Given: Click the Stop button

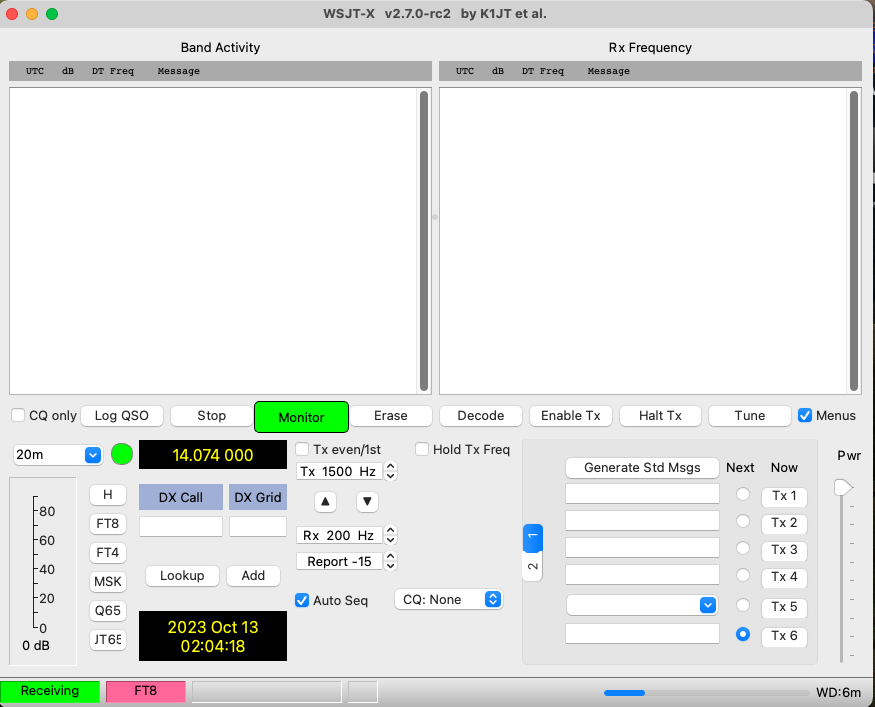Looking at the screenshot, I should [x=211, y=416].
